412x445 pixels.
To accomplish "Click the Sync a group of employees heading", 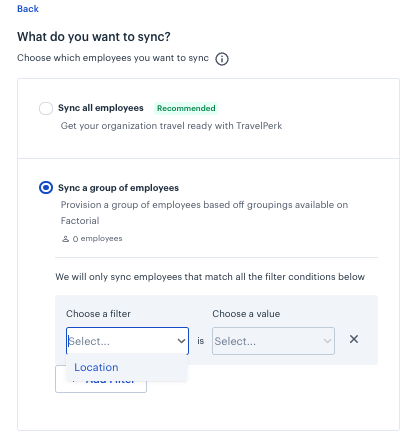I will (x=118, y=188).
